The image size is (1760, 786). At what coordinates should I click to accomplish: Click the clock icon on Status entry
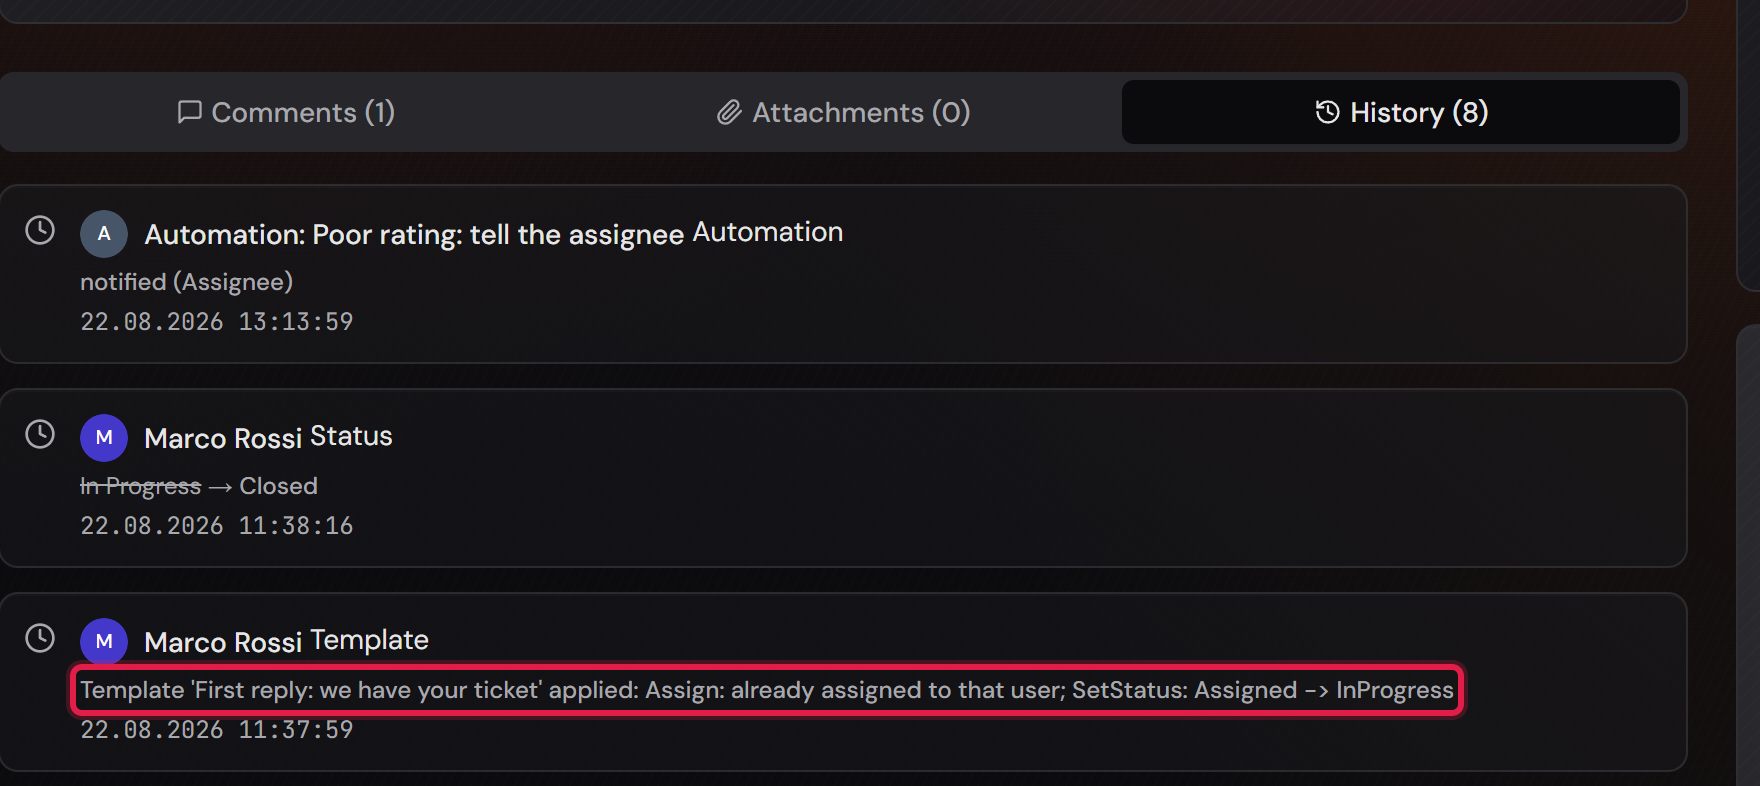coord(40,434)
